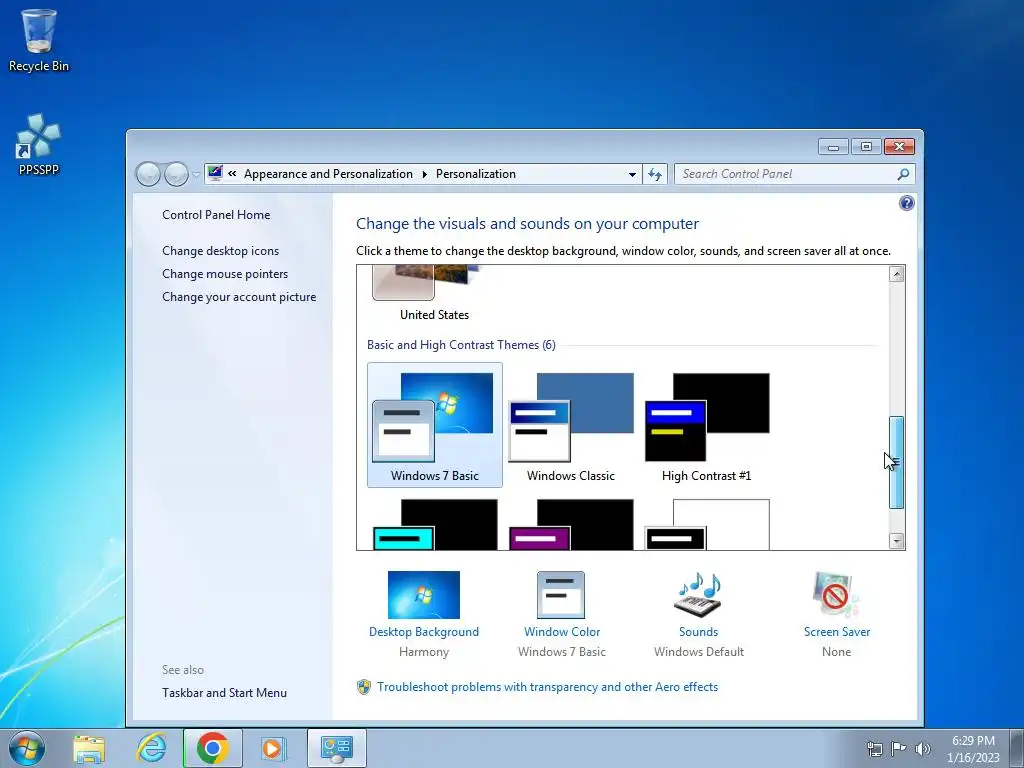Open the Help question mark icon
The width and height of the screenshot is (1024, 768).
[x=906, y=203]
